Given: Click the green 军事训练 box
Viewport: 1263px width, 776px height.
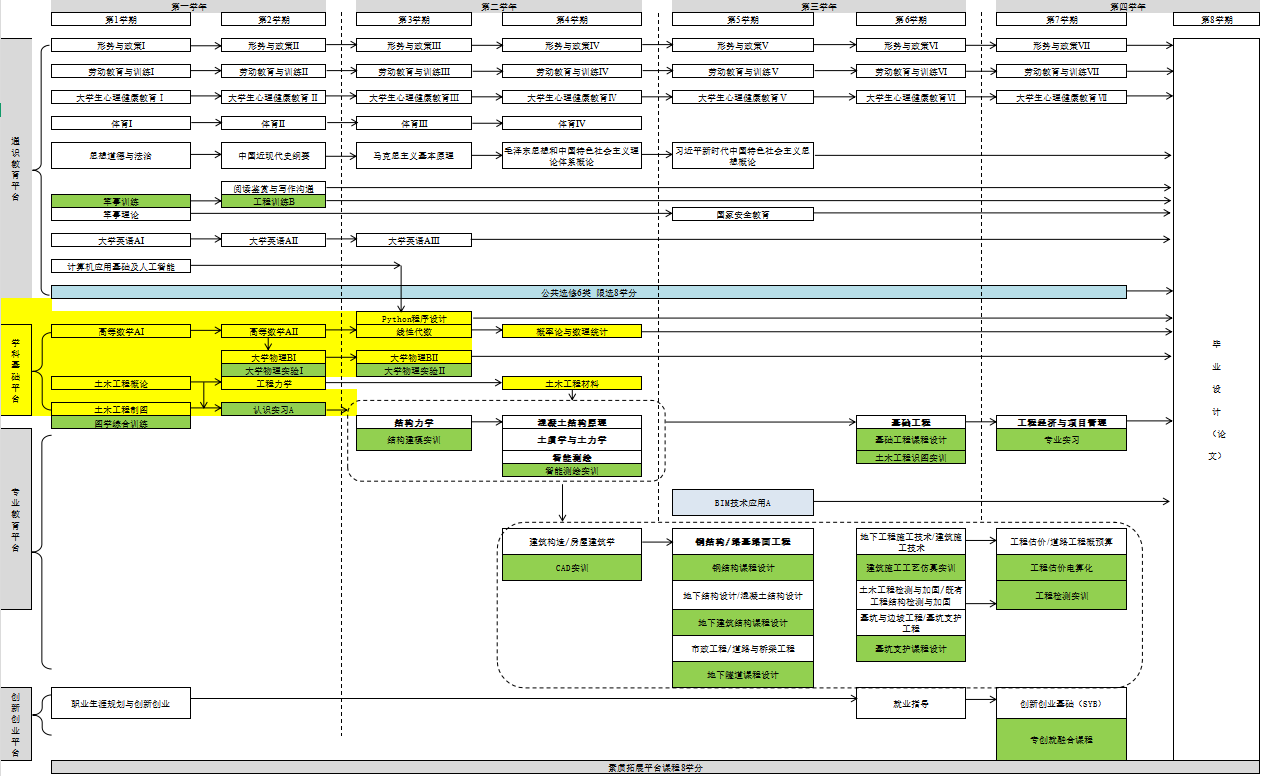Looking at the screenshot, I should tap(120, 201).
